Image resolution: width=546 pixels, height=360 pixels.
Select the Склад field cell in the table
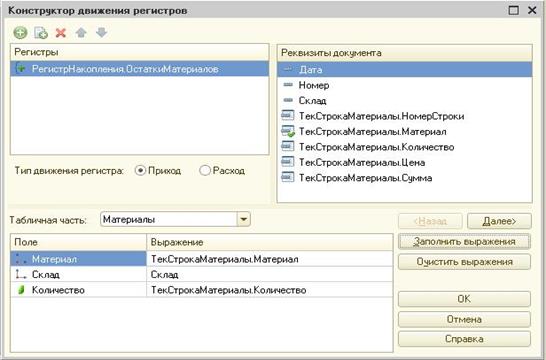(x=78, y=274)
